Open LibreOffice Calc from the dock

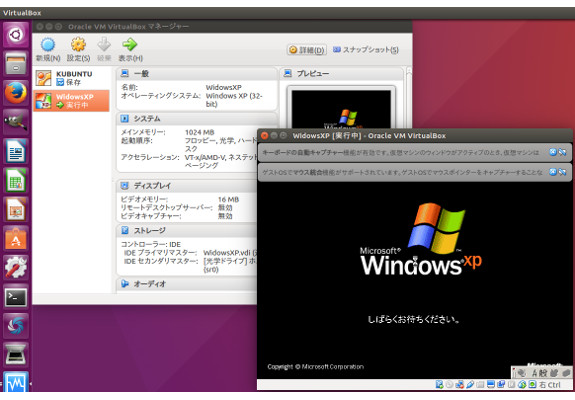tap(16, 180)
